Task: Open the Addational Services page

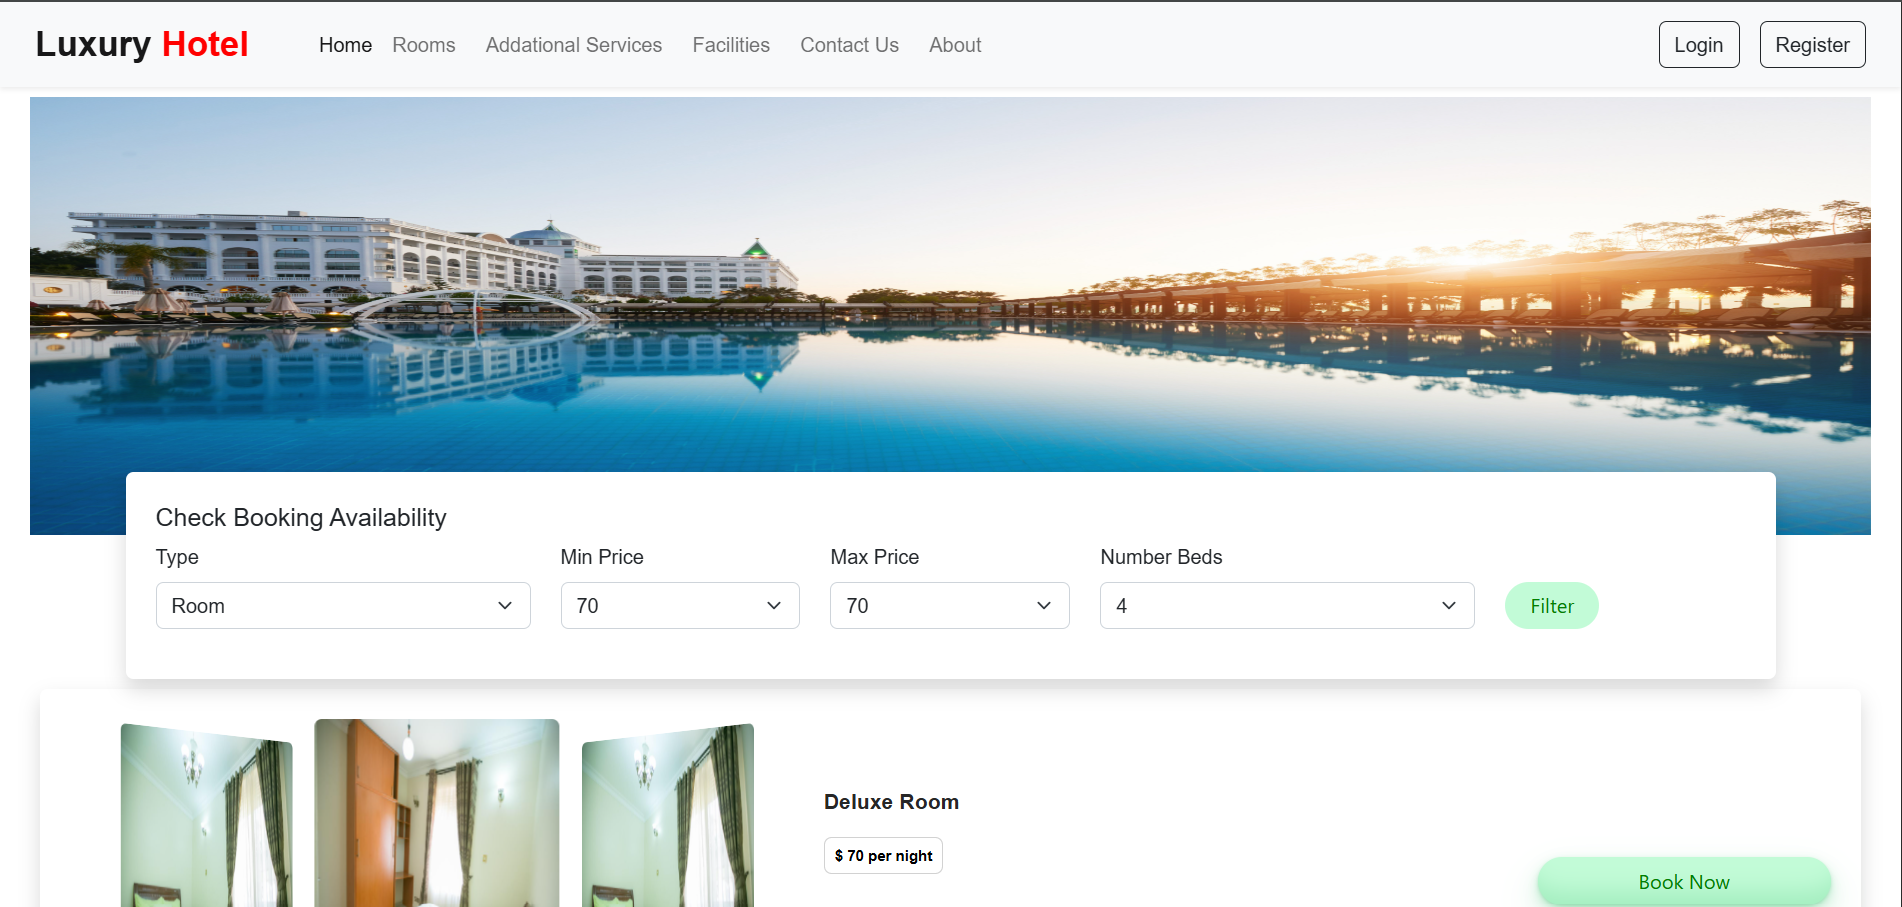Action: [573, 45]
